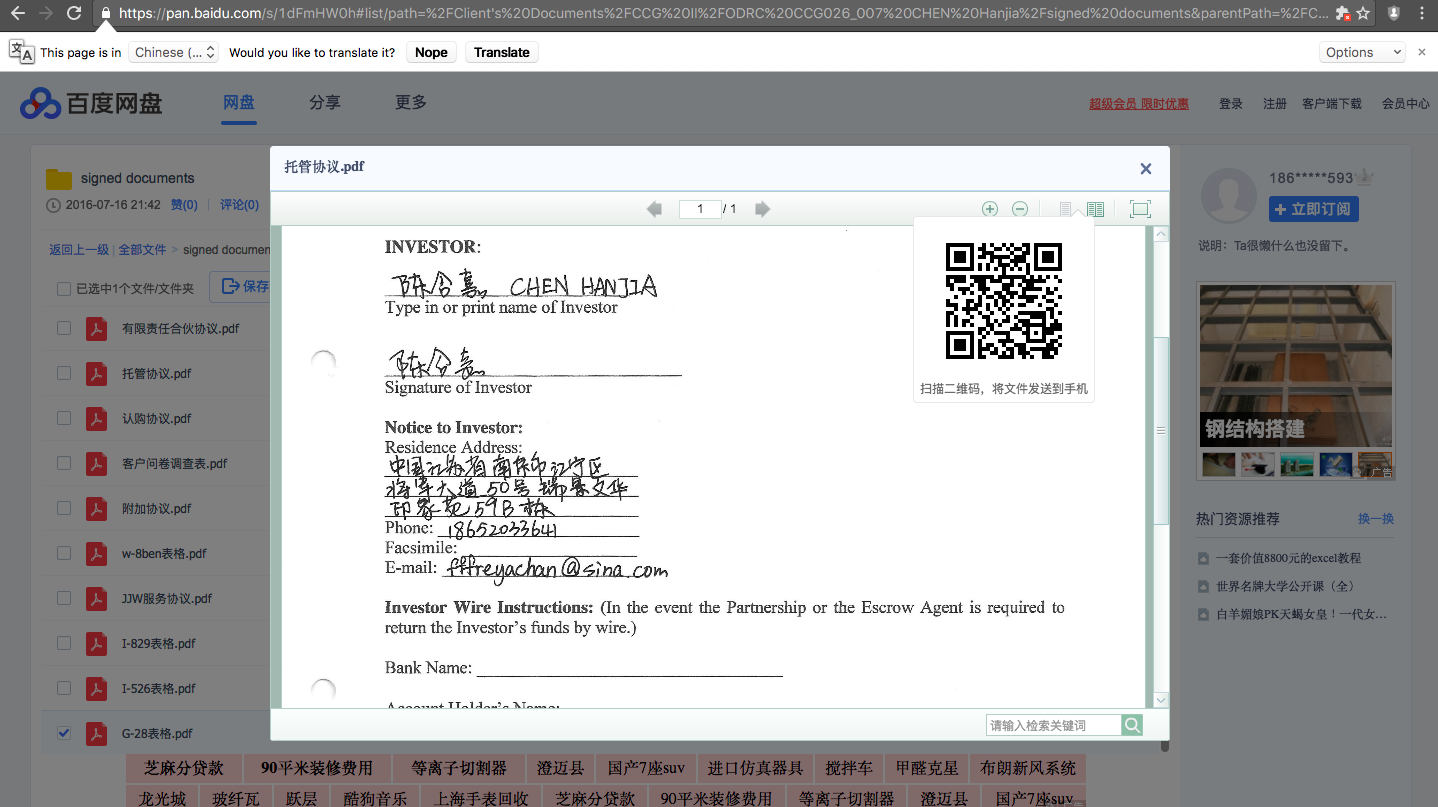Click 返回上一级 to go up one level
Image resolution: width=1438 pixels, height=807 pixels.
point(79,249)
